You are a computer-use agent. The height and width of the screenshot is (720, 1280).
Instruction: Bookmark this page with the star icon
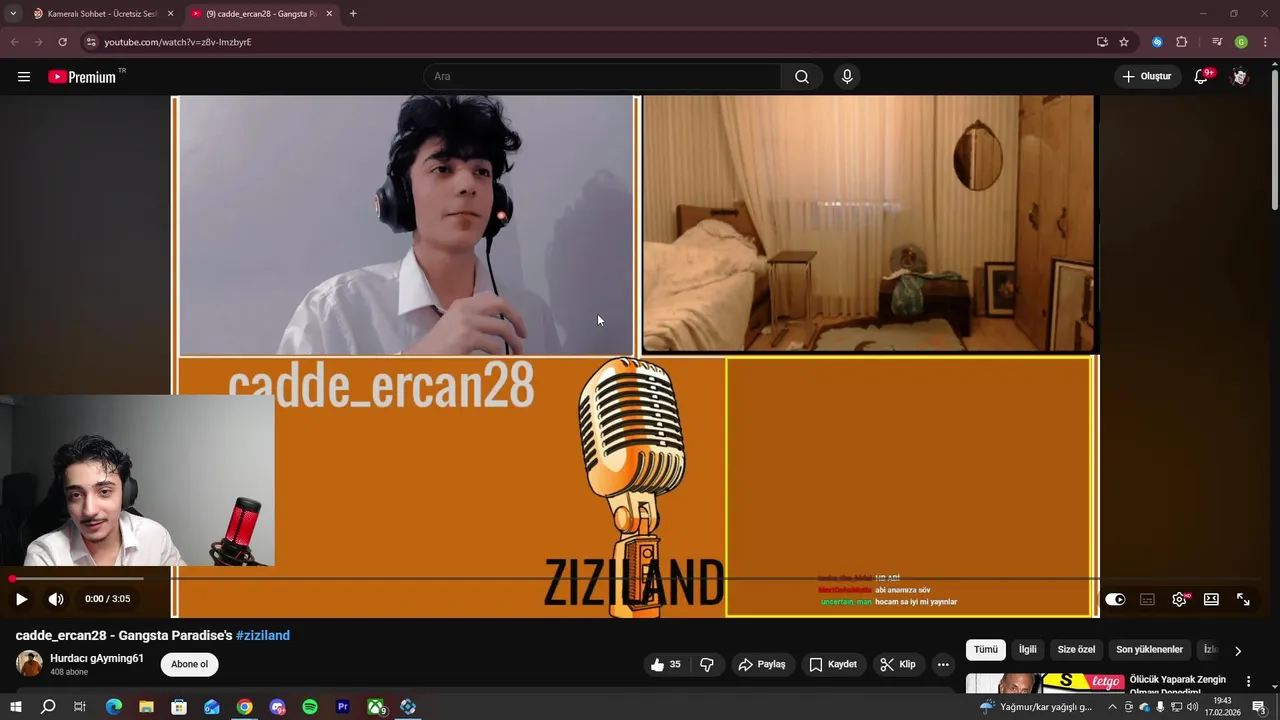pyautogui.click(x=1124, y=42)
